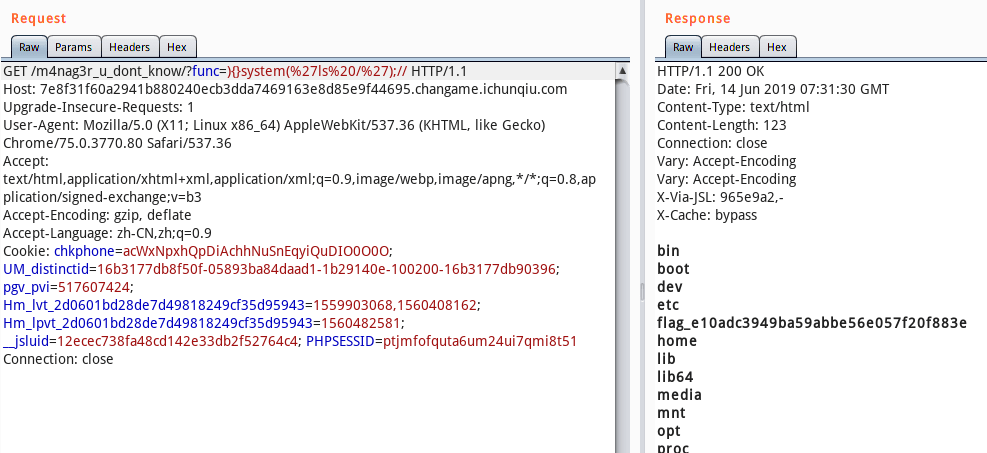The height and width of the screenshot is (453, 987).
Task: Click the opt directory entry
Action: click(x=669, y=432)
